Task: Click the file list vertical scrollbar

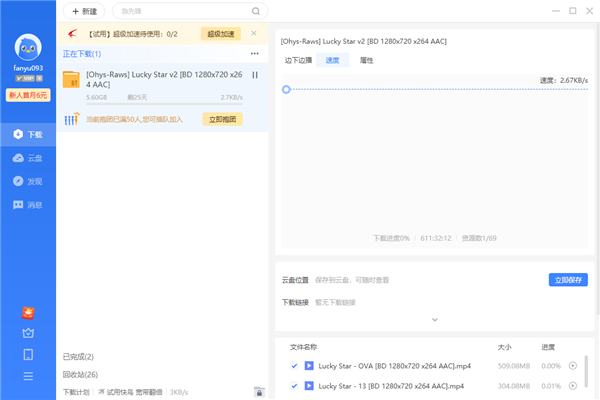Action: click(x=586, y=371)
